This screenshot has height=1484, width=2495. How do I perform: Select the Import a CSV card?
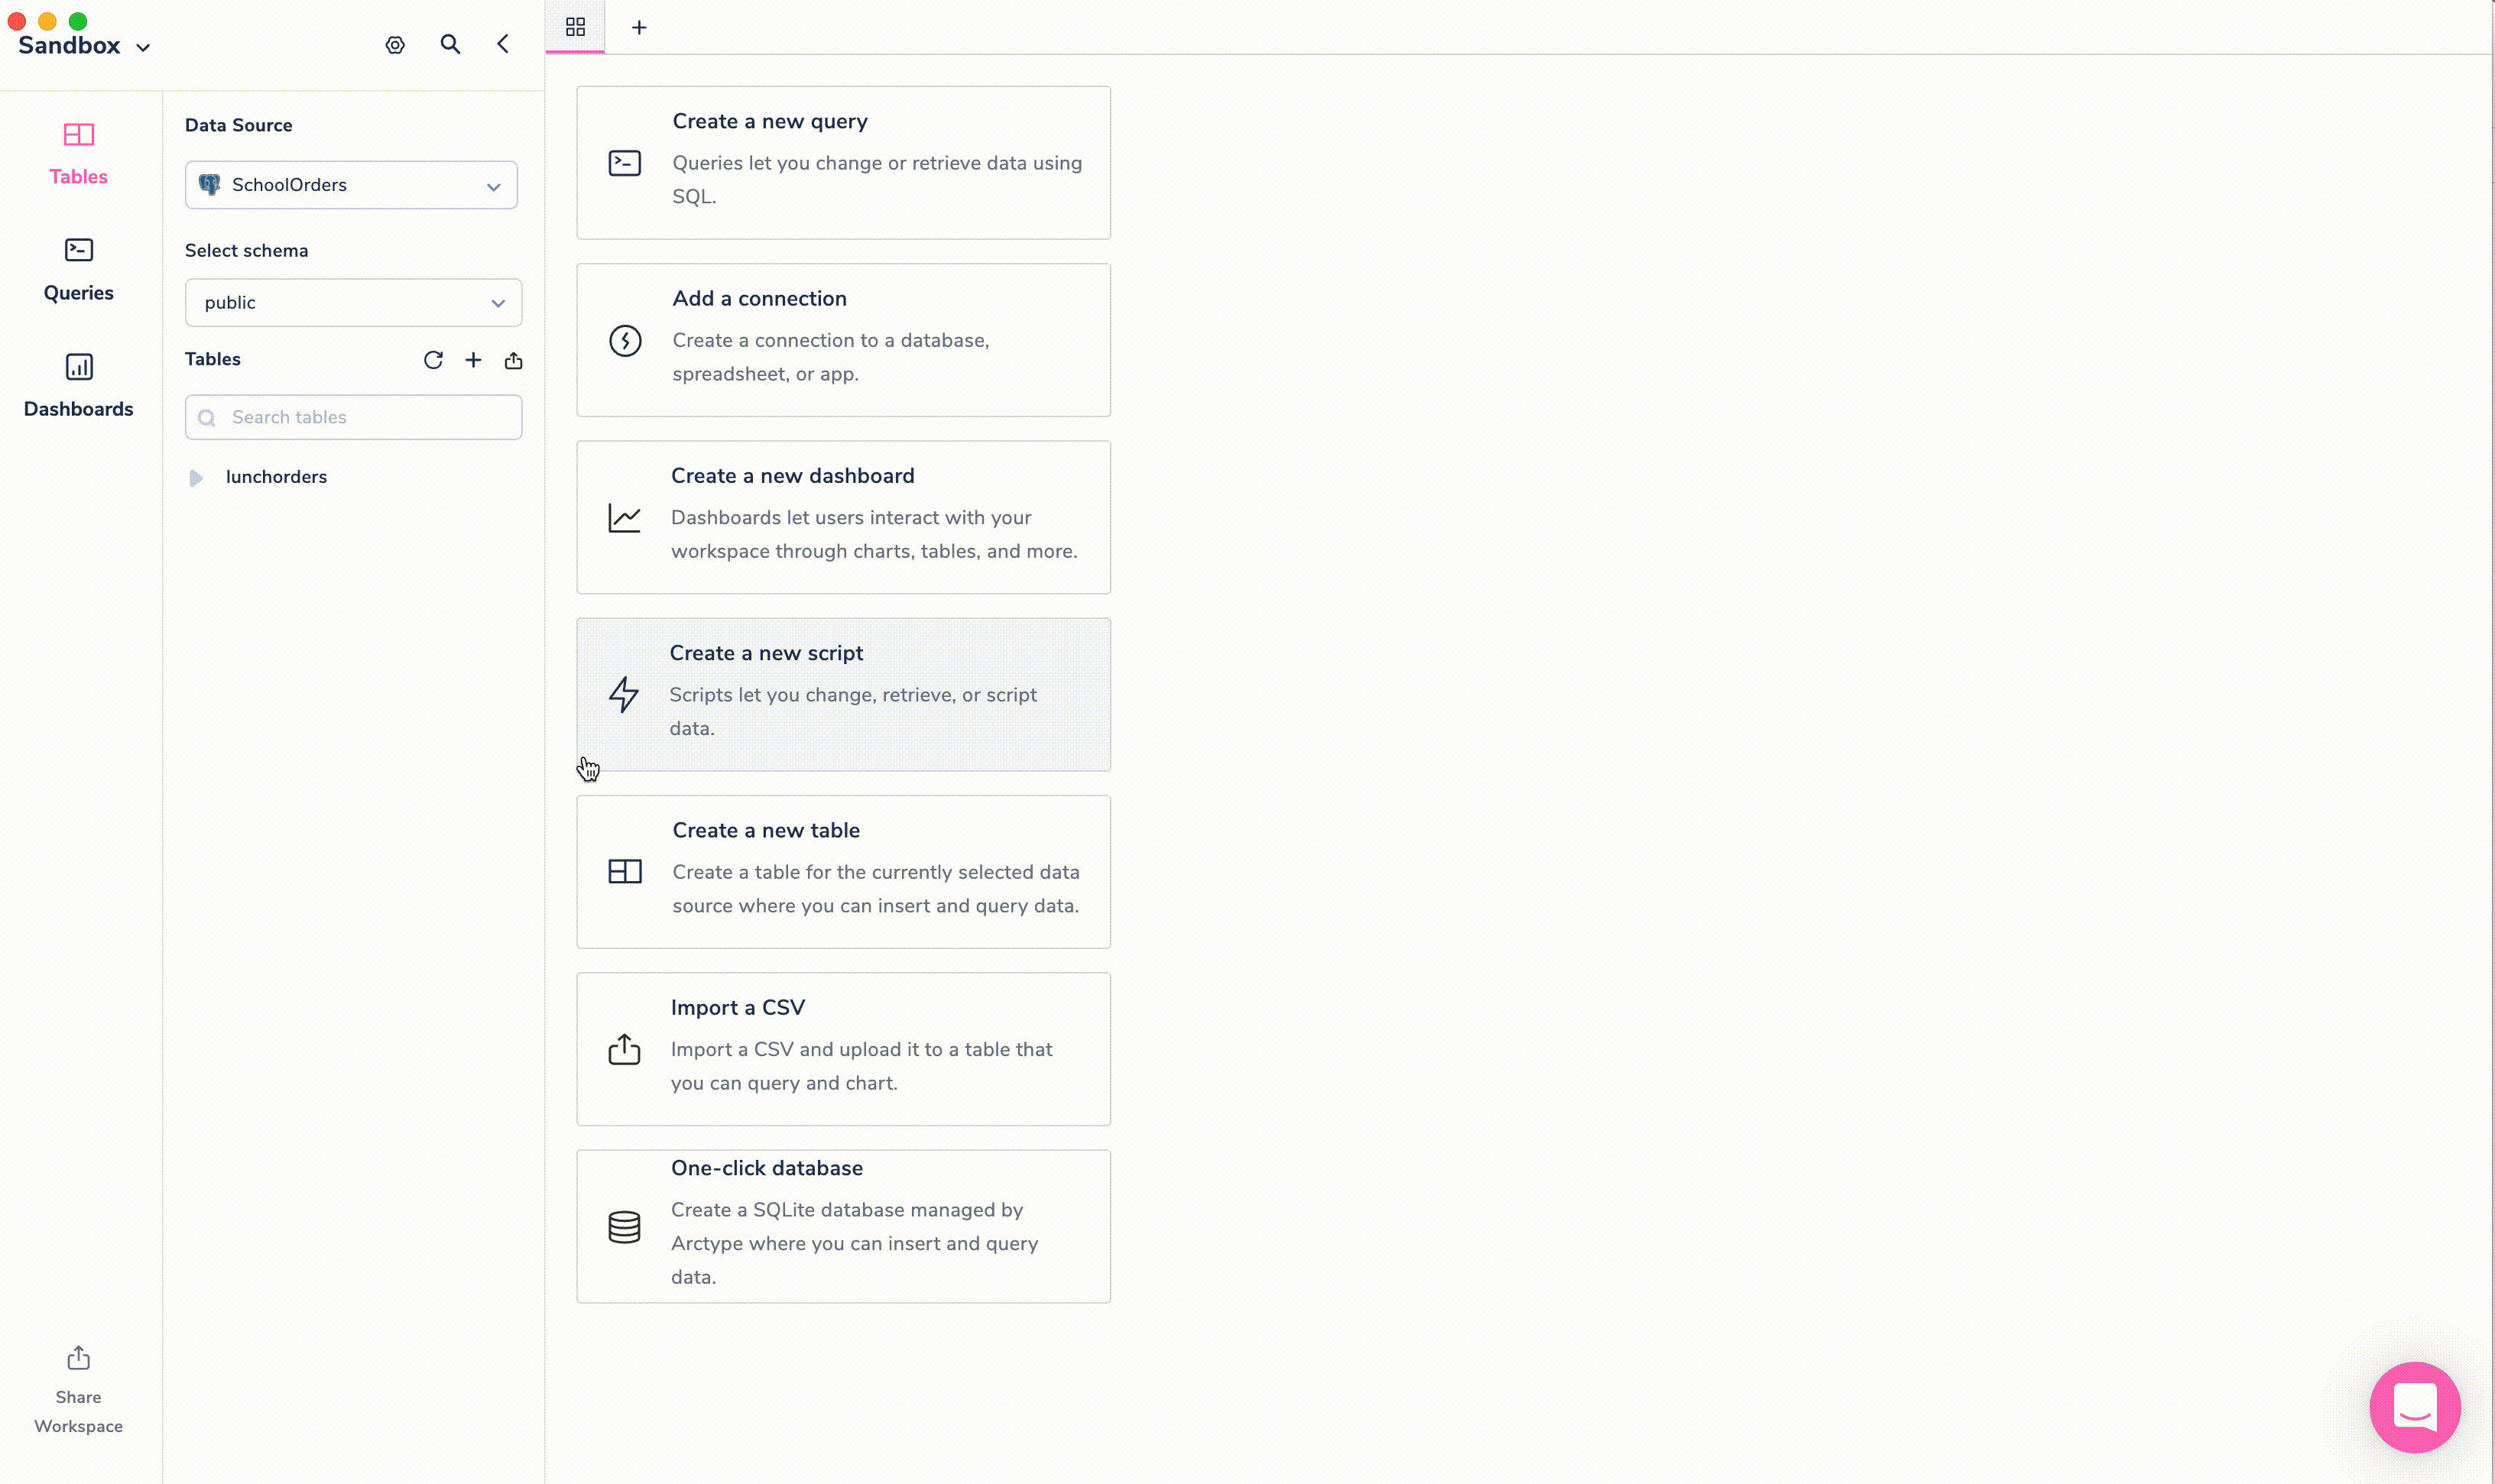click(843, 1049)
